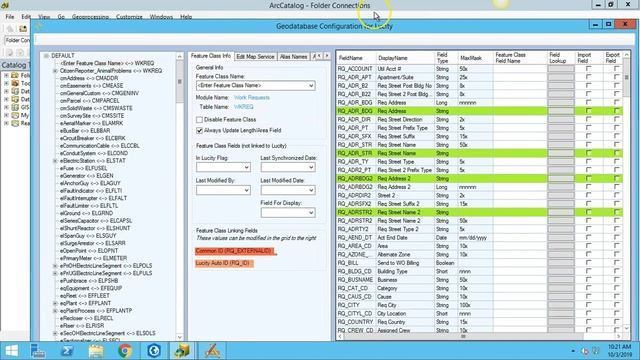Check Import Field for RQ_ACCOUNT row
Viewport: 640px width, 360px height.
tap(588, 69)
